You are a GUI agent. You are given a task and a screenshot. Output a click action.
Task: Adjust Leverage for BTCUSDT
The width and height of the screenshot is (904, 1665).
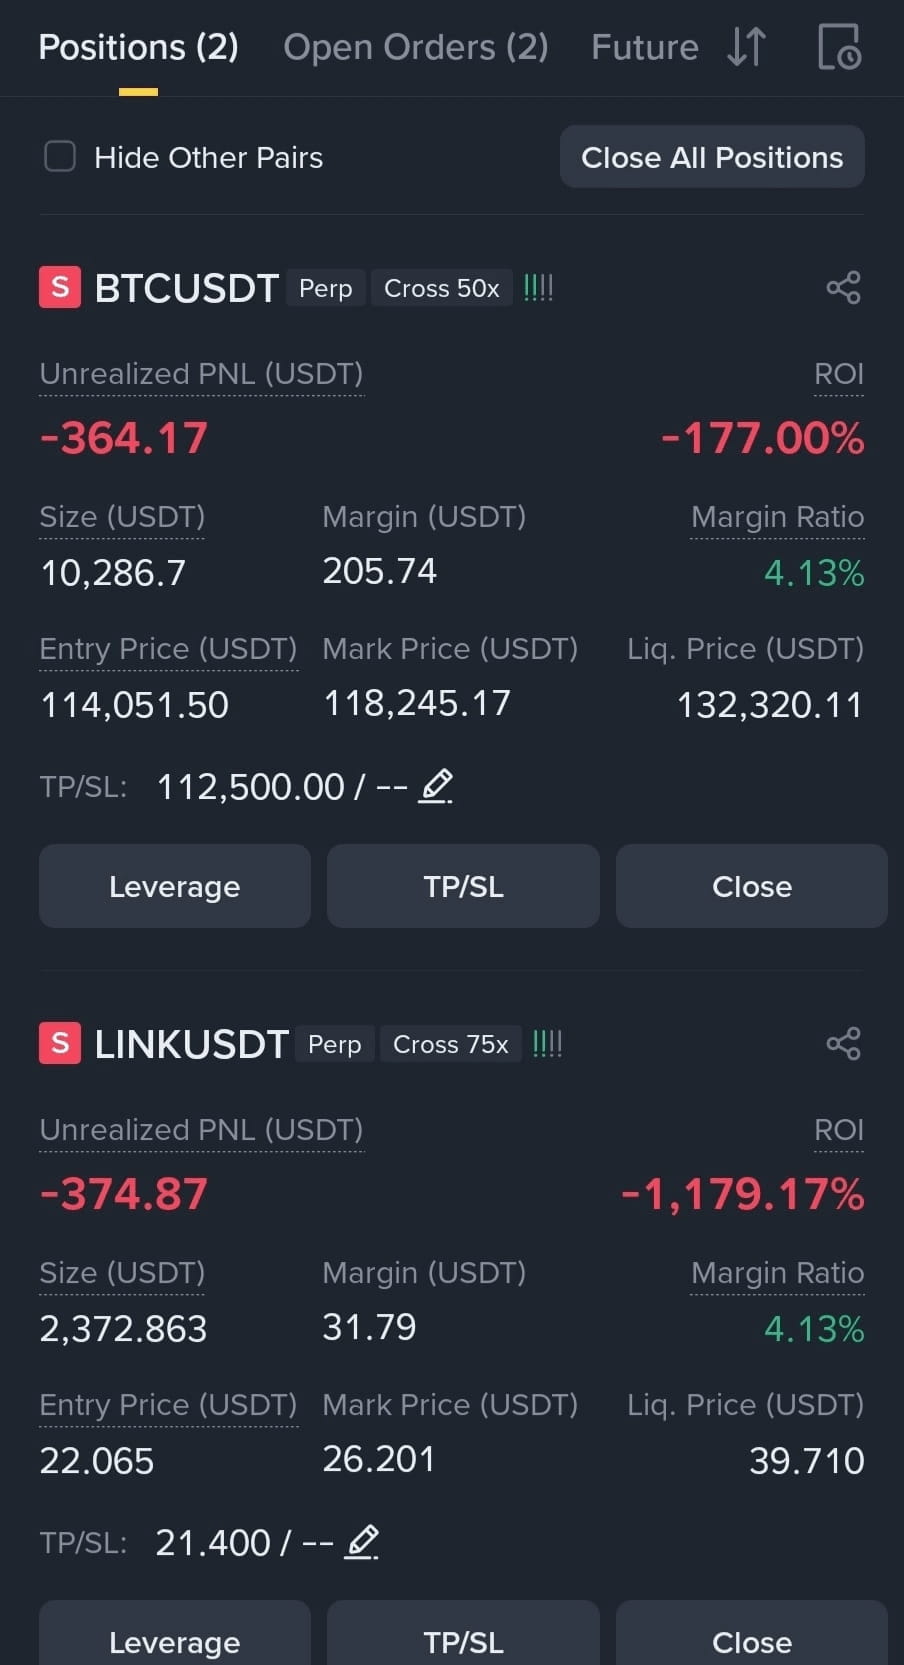[175, 886]
